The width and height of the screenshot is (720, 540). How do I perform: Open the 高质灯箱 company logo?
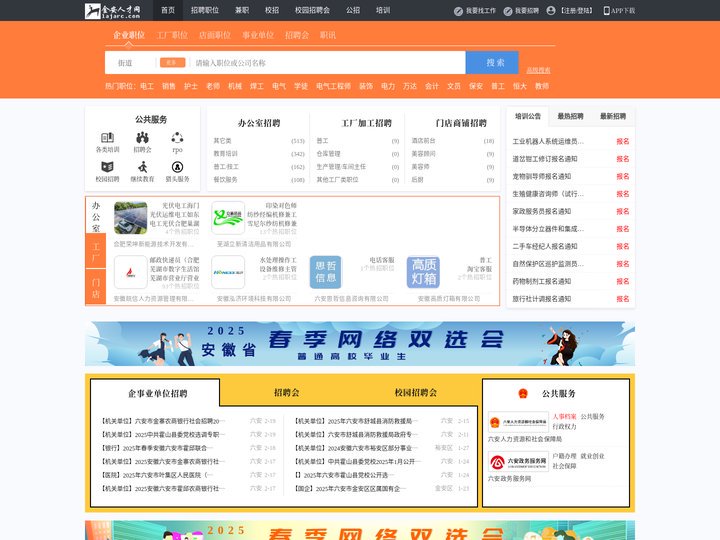coord(423,272)
